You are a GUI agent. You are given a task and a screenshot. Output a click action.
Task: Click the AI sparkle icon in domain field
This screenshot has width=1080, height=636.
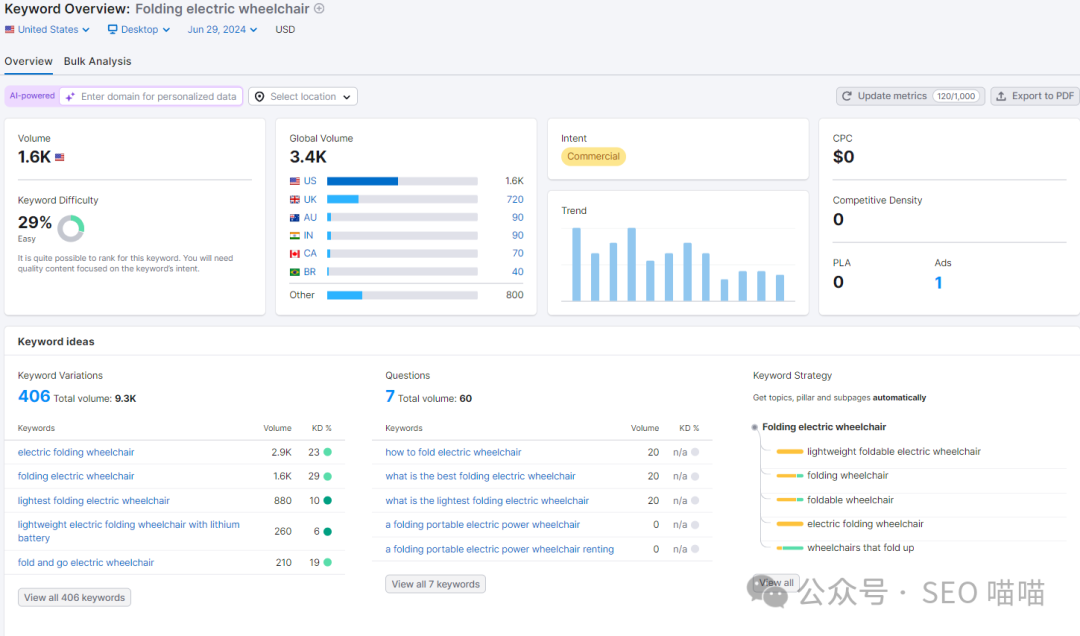click(70, 97)
